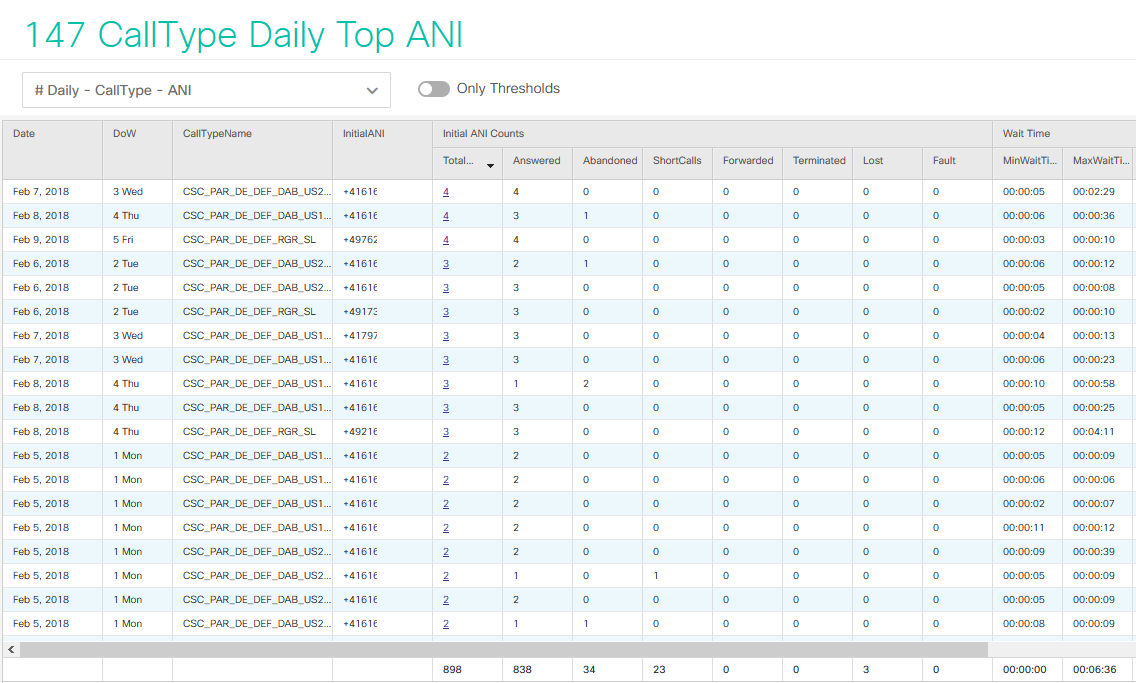Click the sort arrow on Total column
Screen dimensions: 1136x683
tap(490, 166)
